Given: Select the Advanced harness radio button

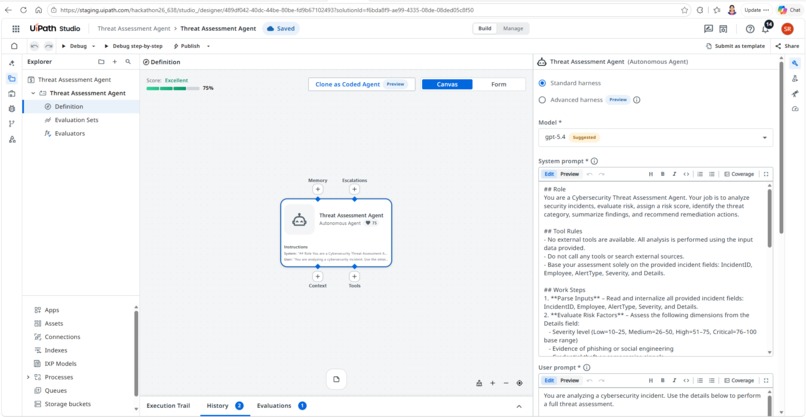Looking at the screenshot, I should pyautogui.click(x=542, y=100).
